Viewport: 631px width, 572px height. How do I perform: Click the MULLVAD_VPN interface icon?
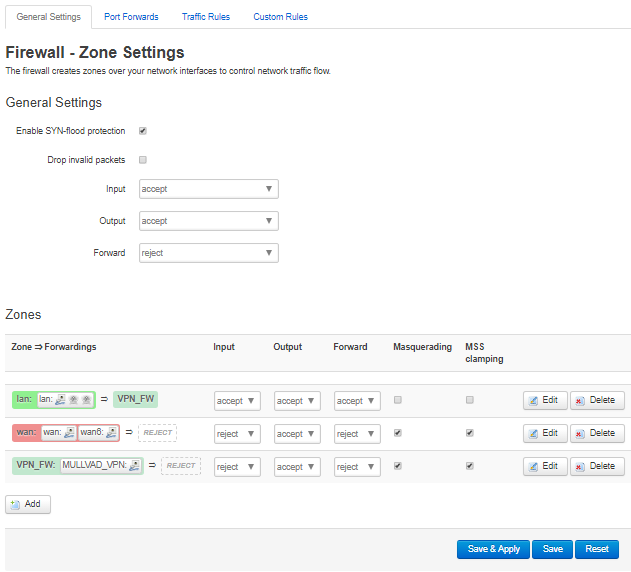coord(135,466)
